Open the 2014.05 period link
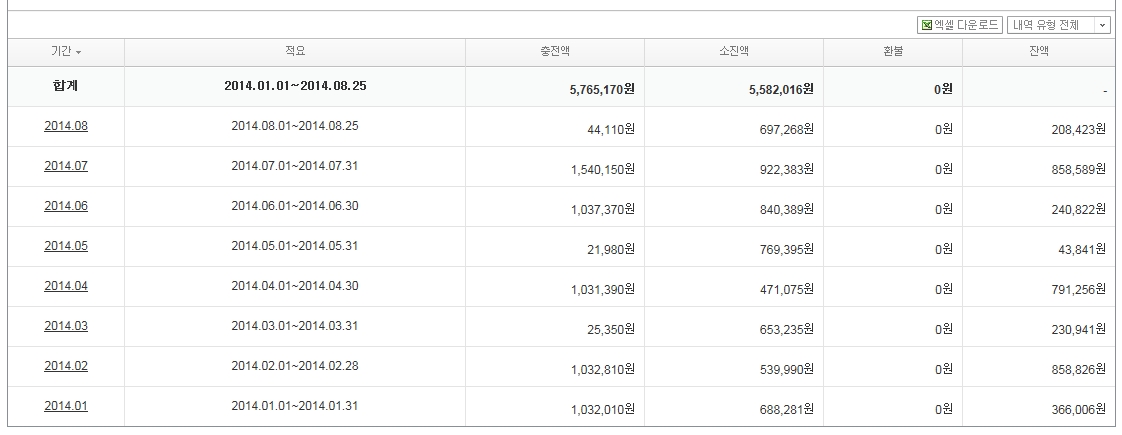Viewport: 1122px width, 435px height. tap(66, 246)
